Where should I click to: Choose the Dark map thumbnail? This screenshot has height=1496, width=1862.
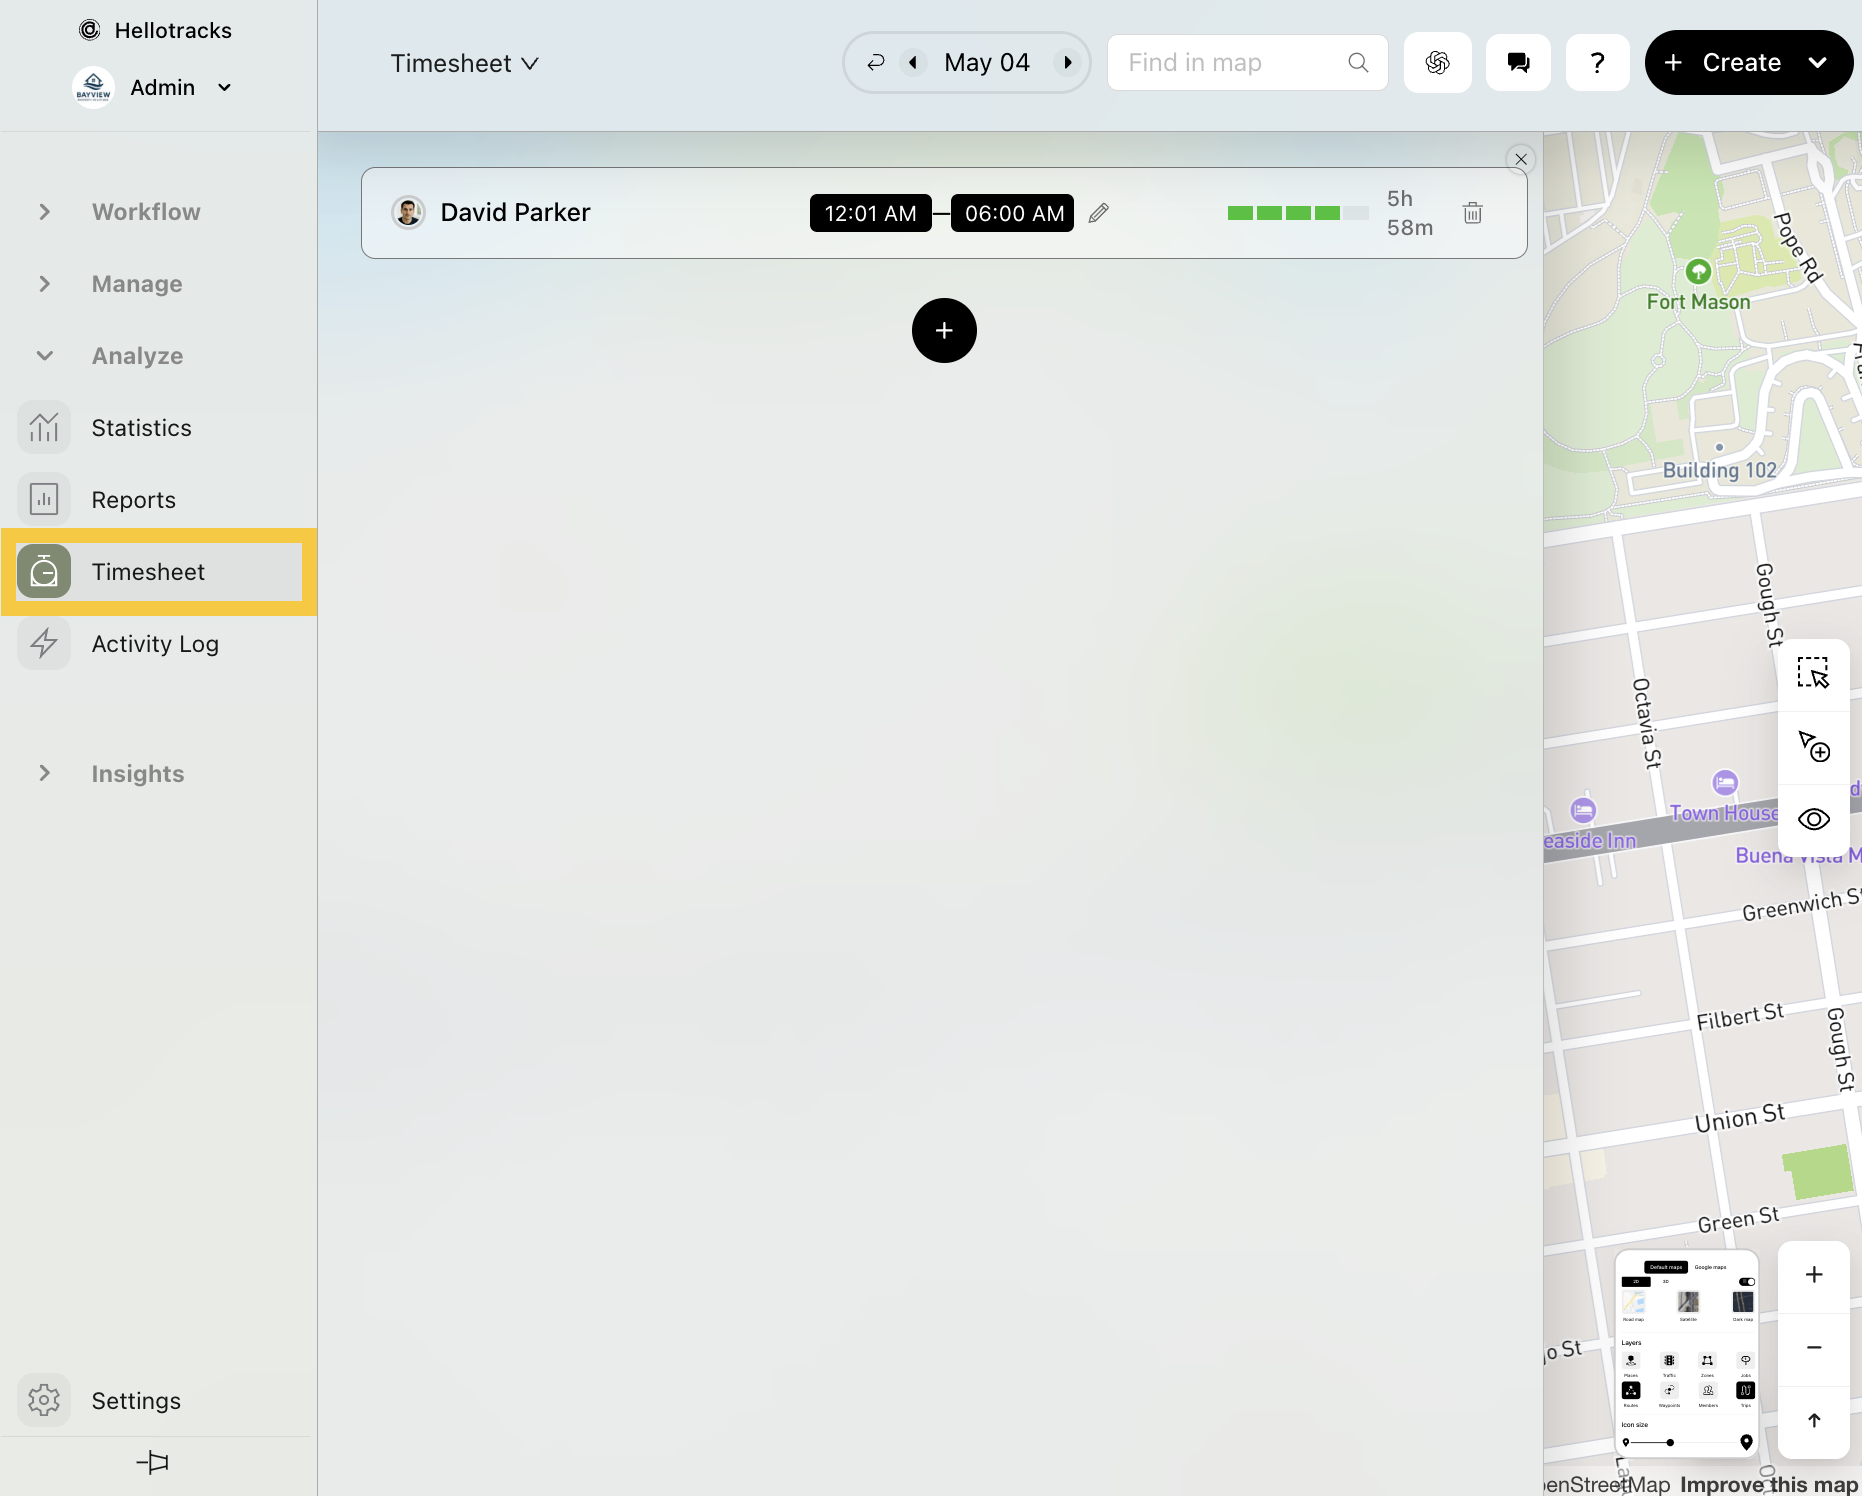[x=1743, y=1302]
